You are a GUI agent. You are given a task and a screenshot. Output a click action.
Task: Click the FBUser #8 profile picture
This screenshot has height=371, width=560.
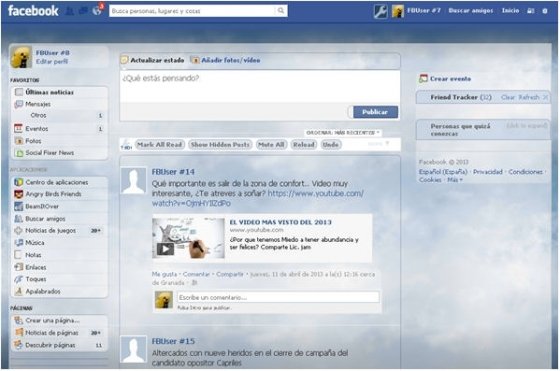pyautogui.click(x=21, y=57)
